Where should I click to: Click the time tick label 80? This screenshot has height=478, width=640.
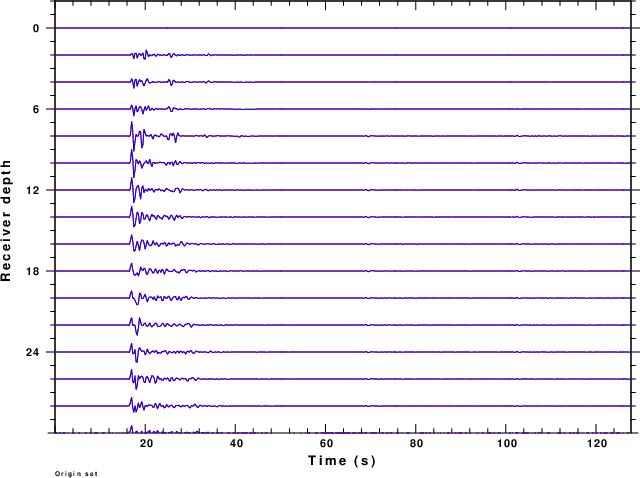416,444
